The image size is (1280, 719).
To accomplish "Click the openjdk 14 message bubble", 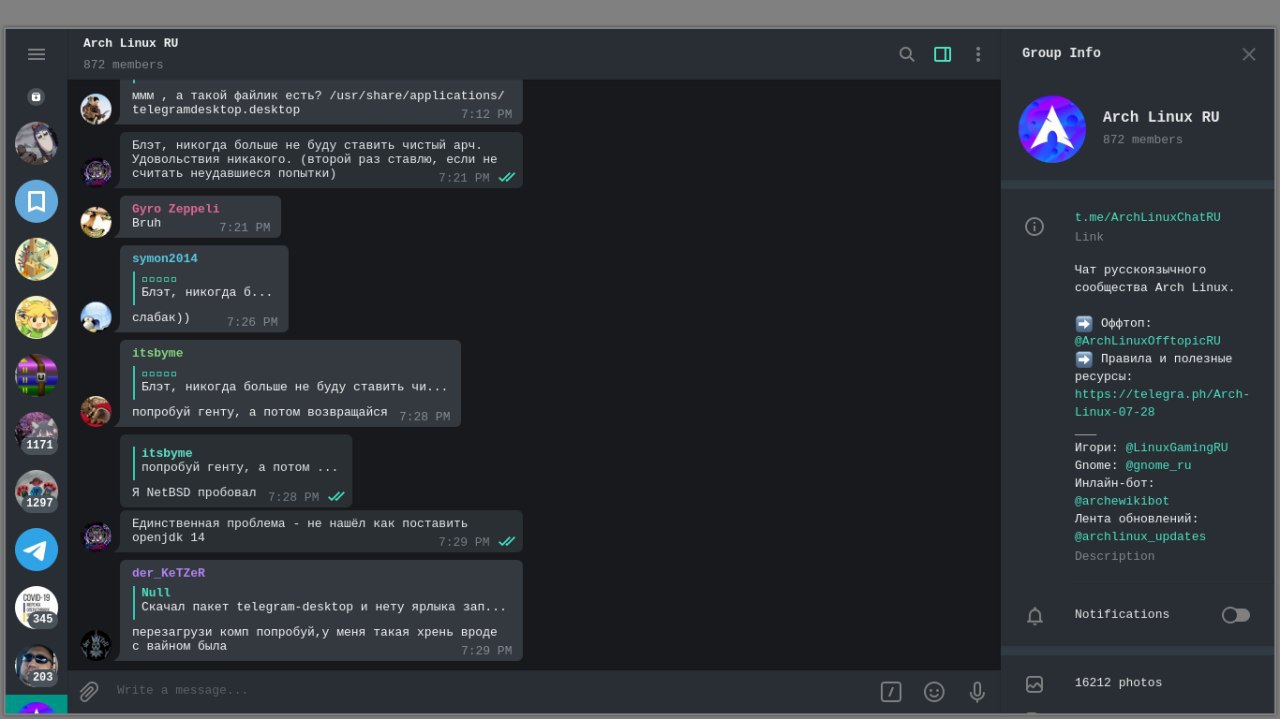I will (x=321, y=531).
